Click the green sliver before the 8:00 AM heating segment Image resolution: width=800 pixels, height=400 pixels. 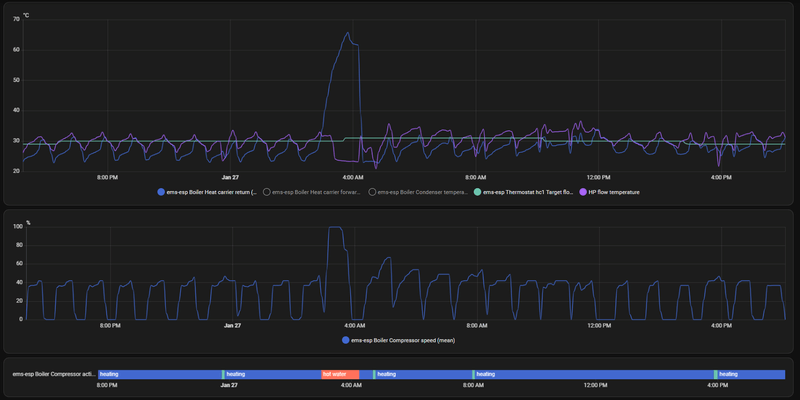pyautogui.click(x=473, y=374)
